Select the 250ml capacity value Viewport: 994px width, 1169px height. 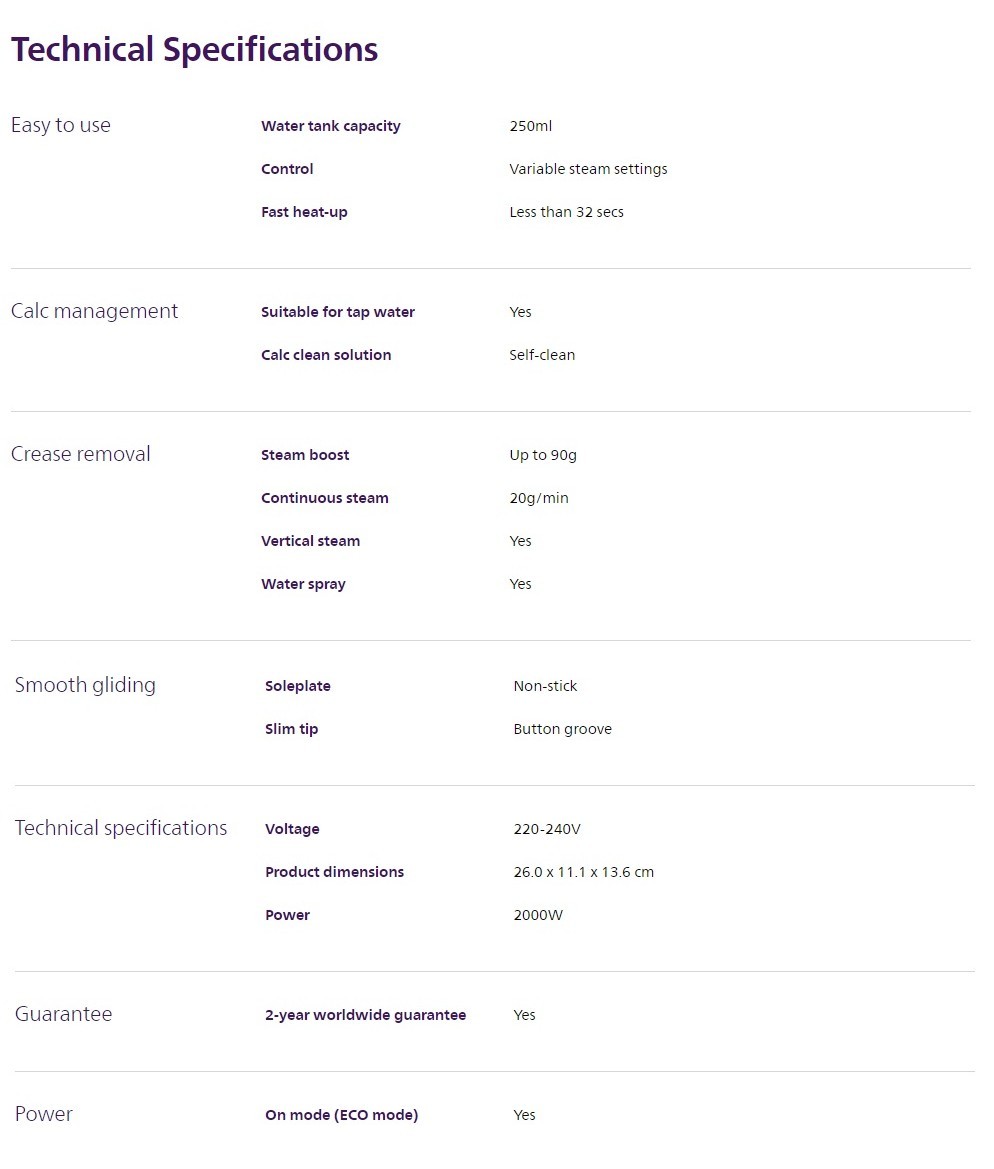tap(531, 126)
